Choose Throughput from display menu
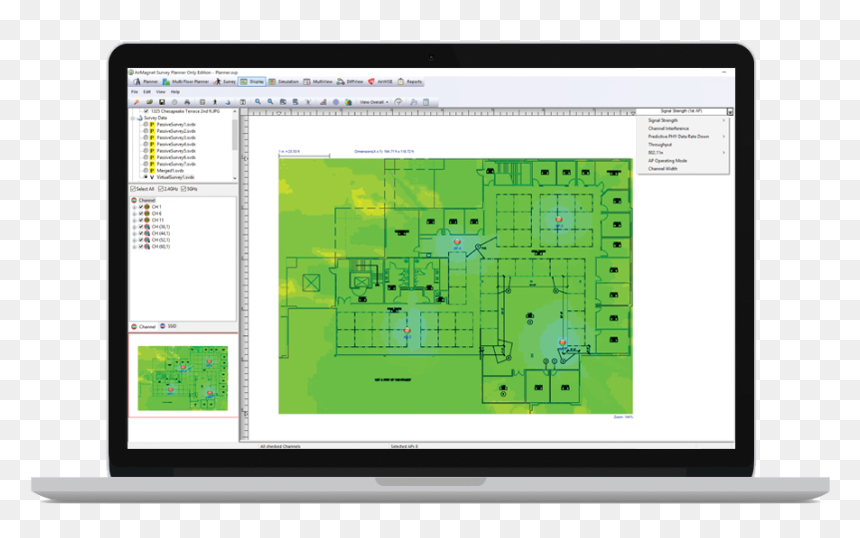 point(683,145)
